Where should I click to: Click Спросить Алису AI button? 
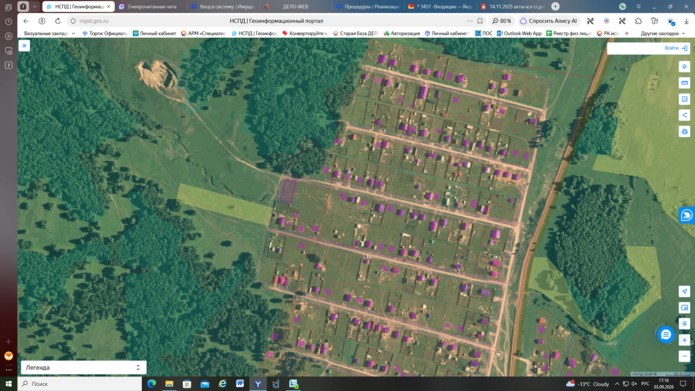coord(549,21)
